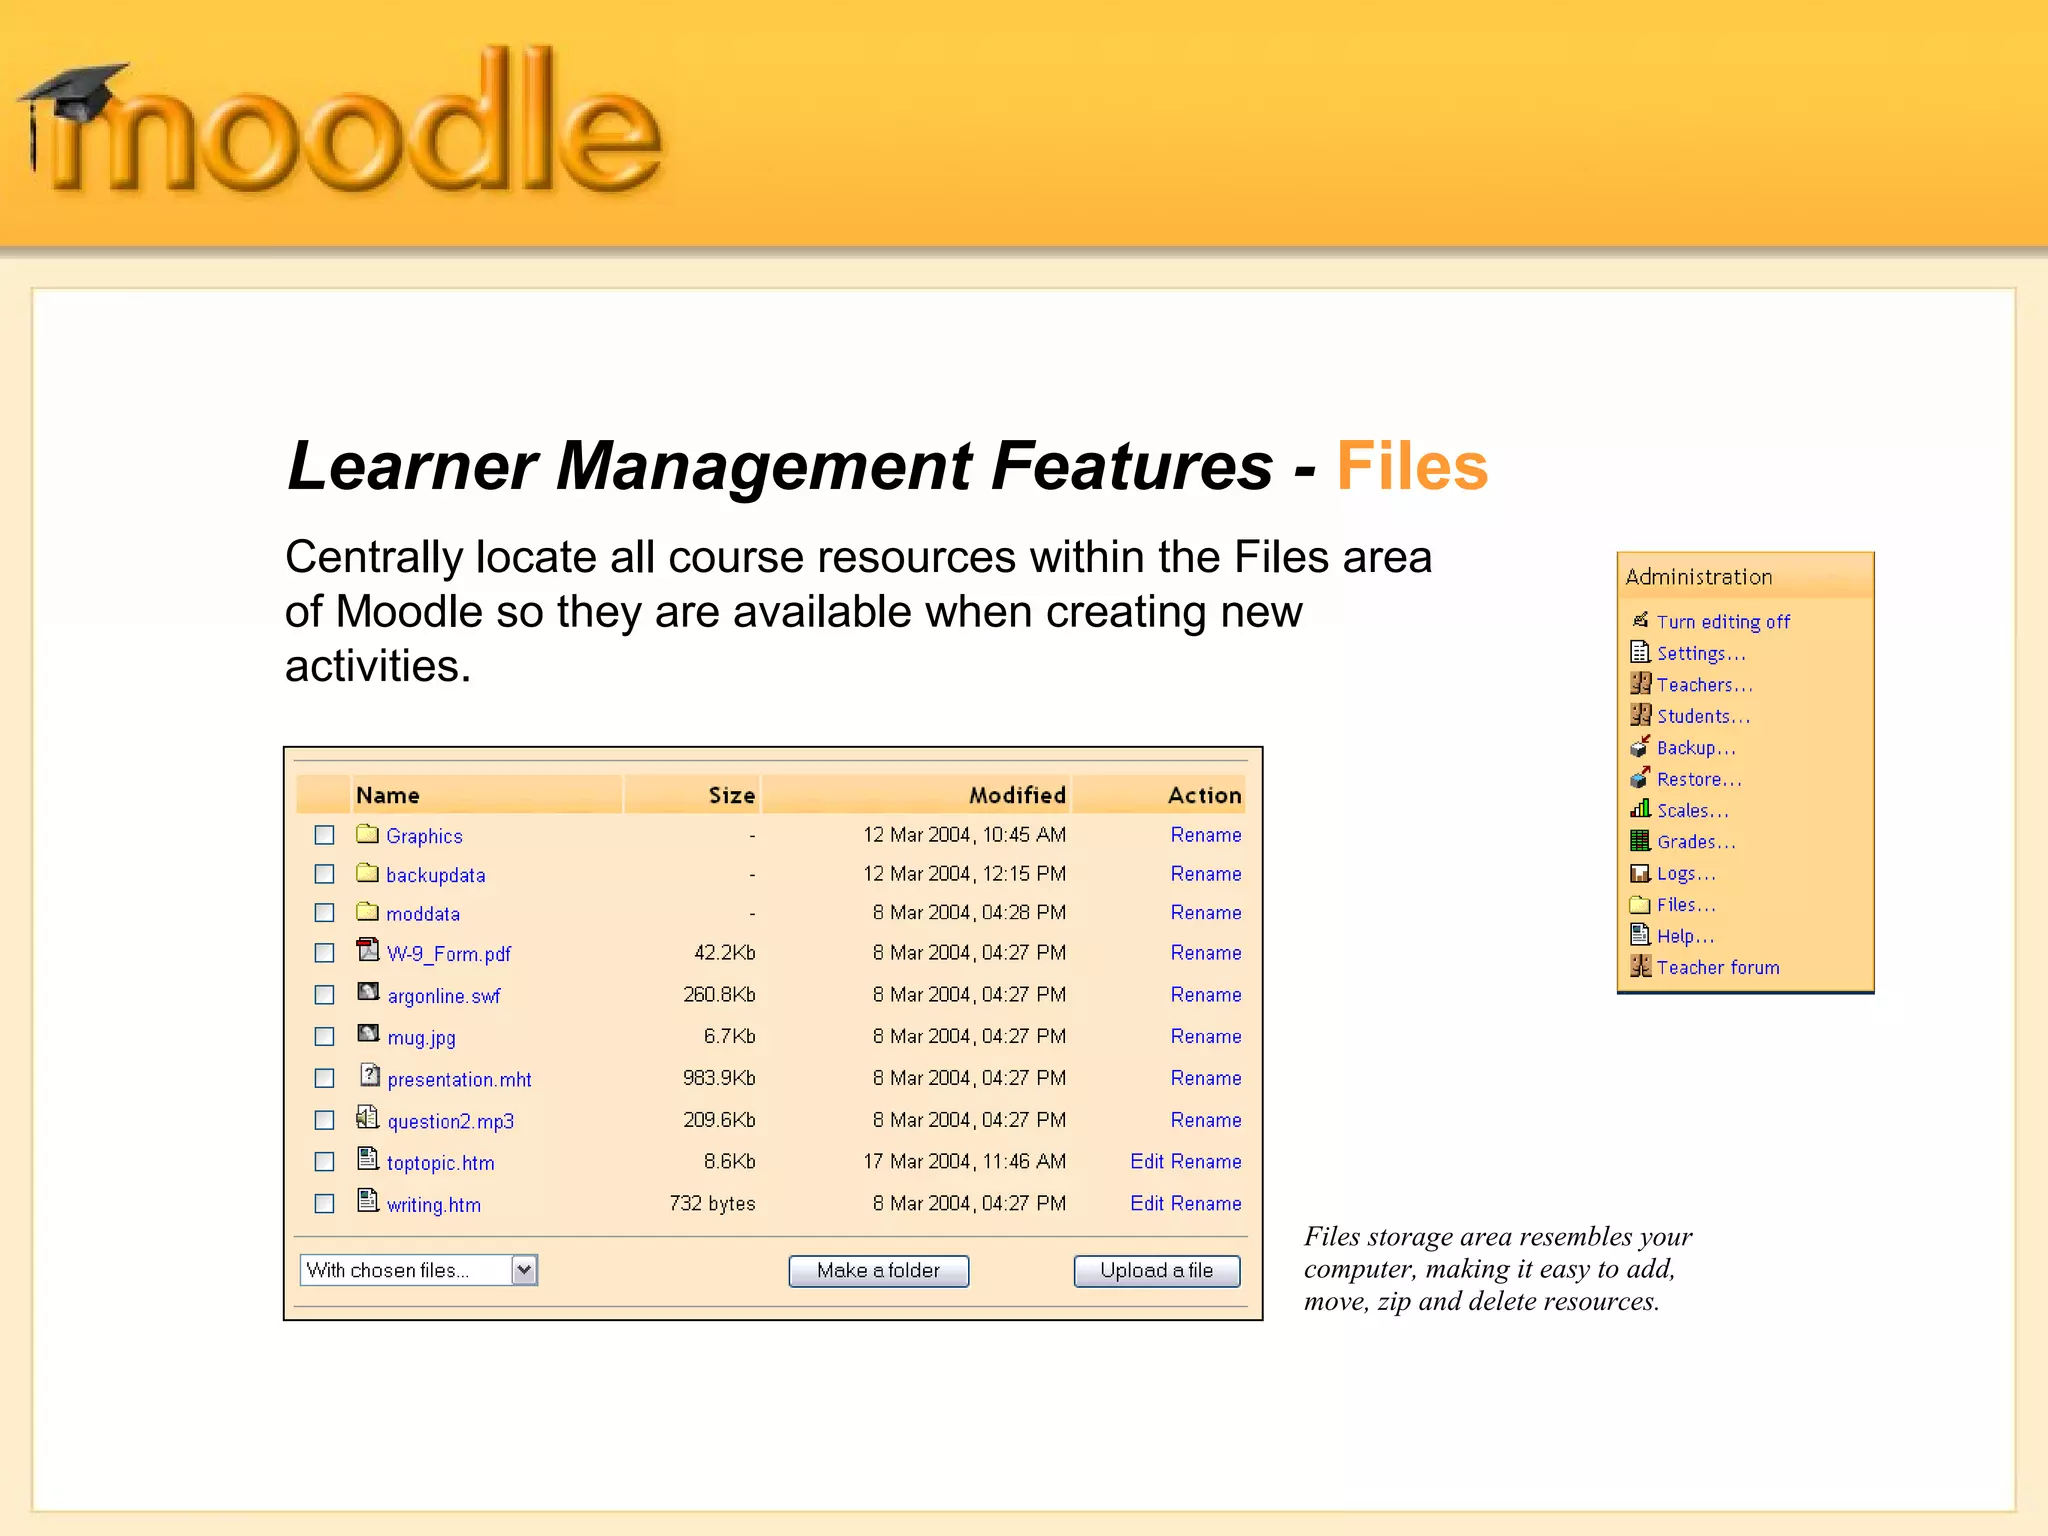Screen dimensions: 2048x1536
Task: Open Restore in Administration menu
Action: pyautogui.click(x=1699, y=779)
